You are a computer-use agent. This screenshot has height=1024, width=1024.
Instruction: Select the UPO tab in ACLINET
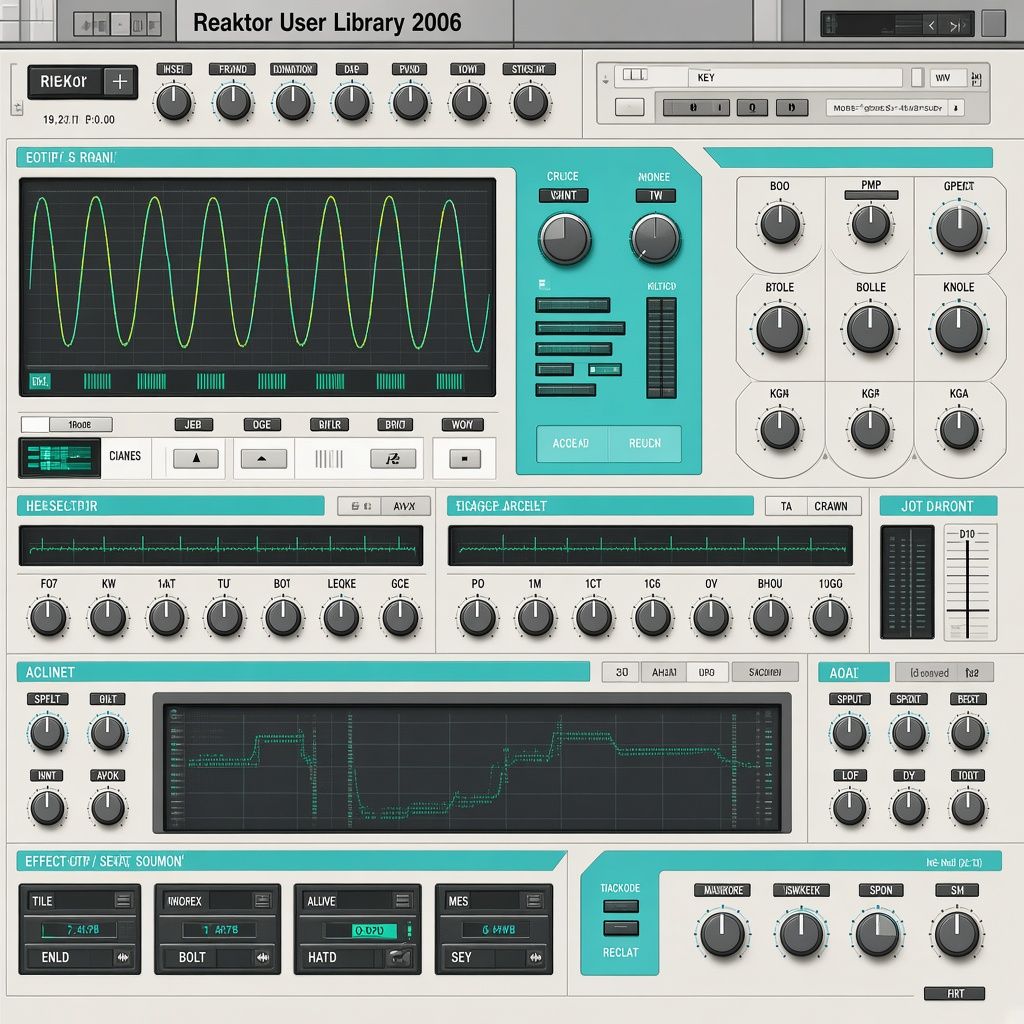point(707,672)
